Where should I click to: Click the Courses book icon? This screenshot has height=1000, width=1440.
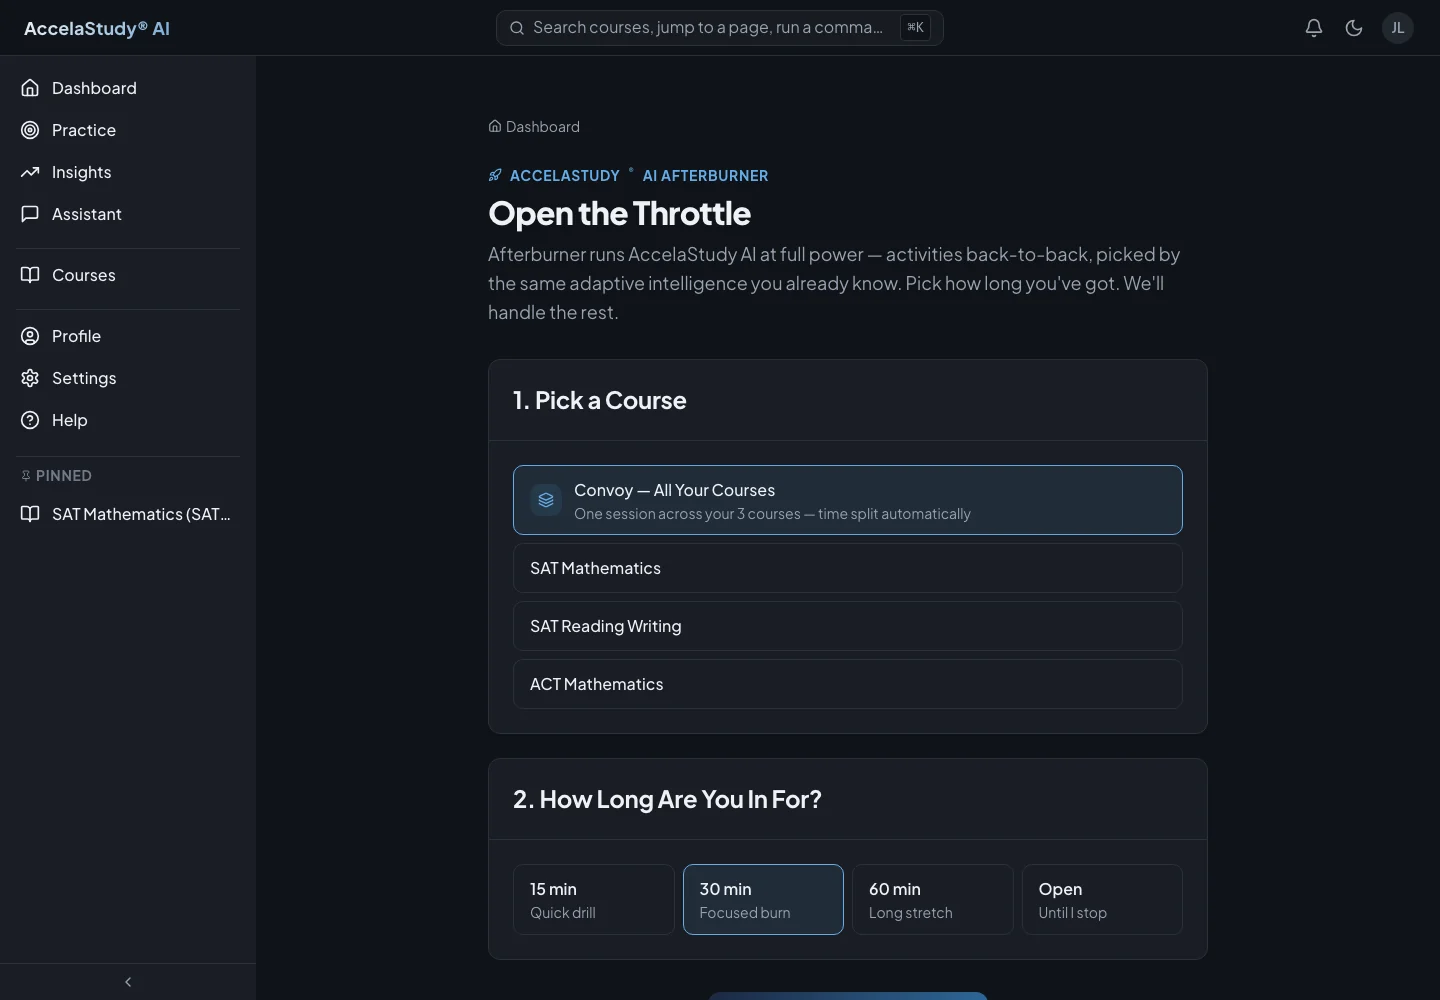coord(30,275)
